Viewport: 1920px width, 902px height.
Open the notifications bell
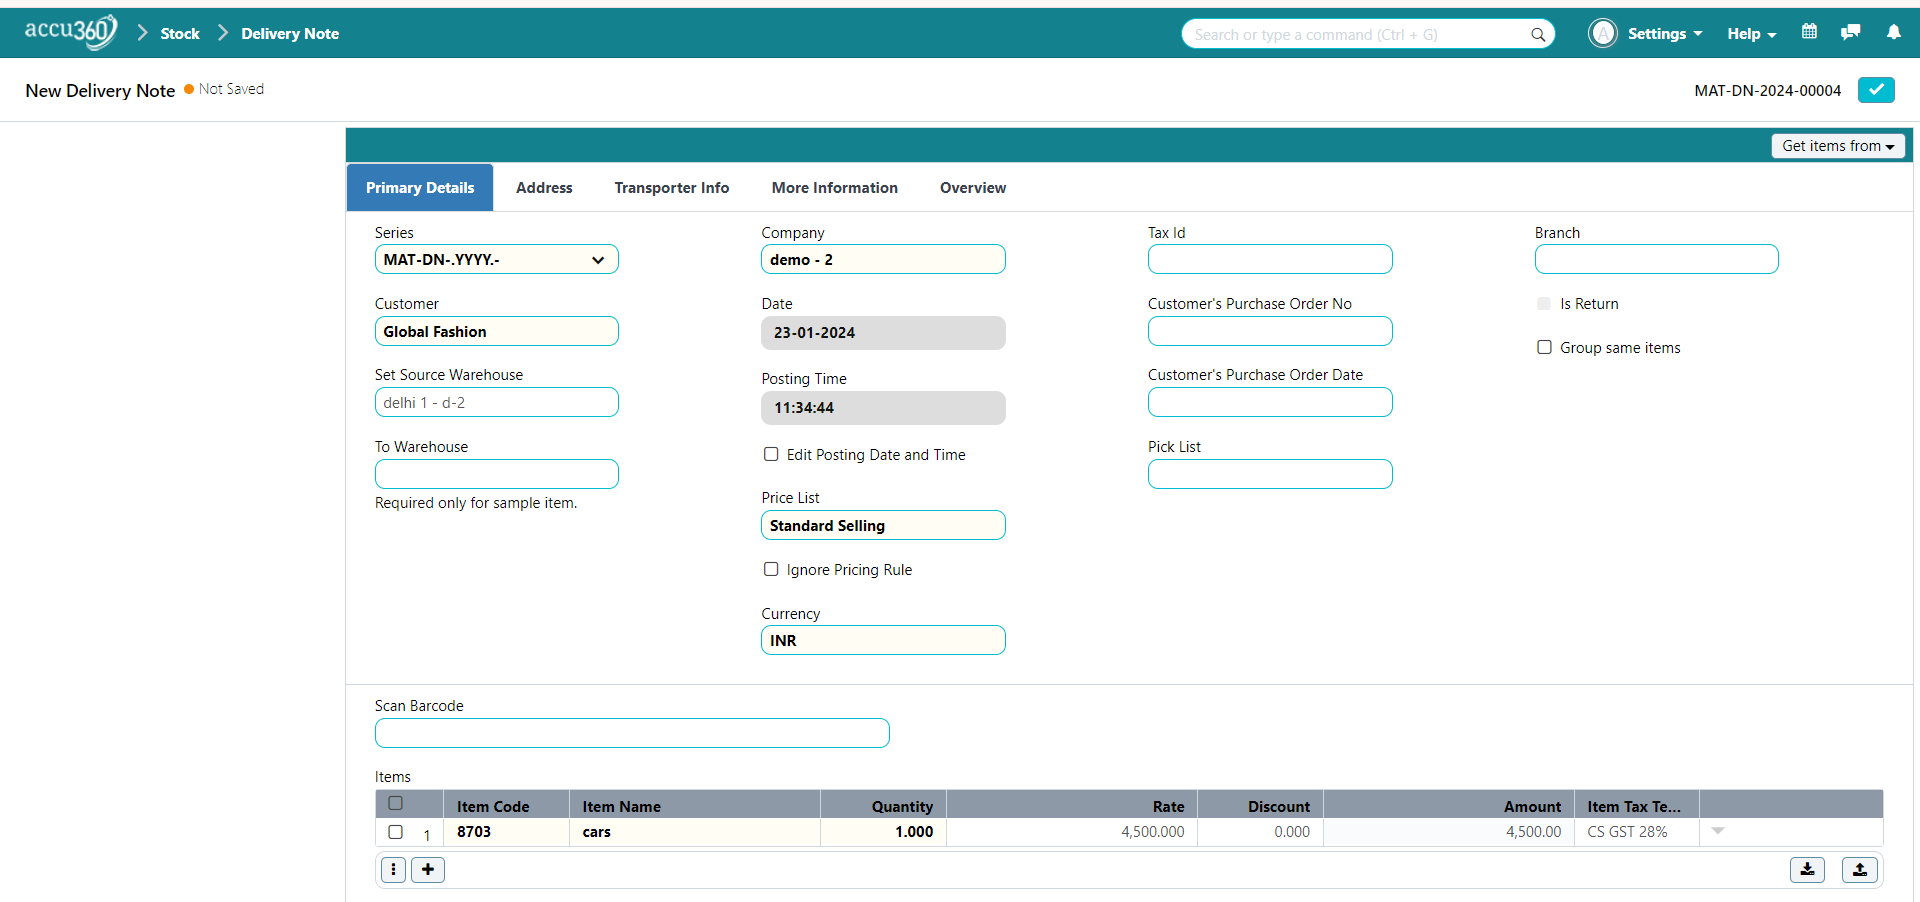(1894, 32)
